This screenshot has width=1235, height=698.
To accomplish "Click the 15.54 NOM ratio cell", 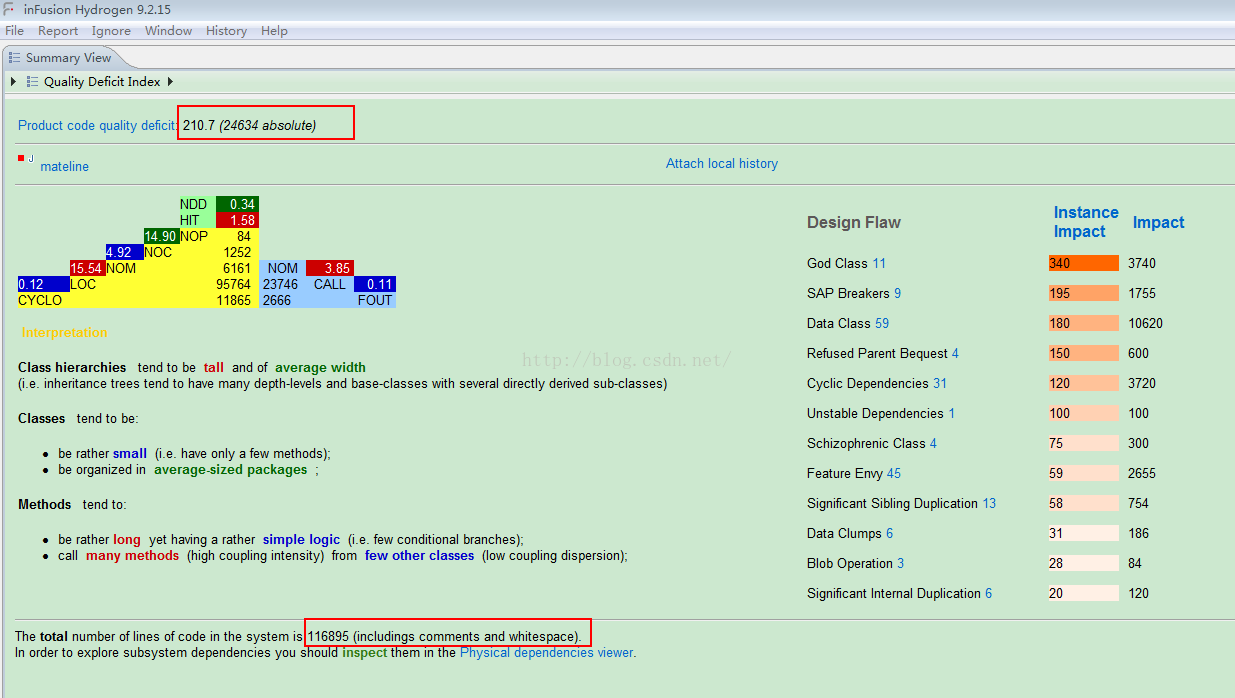I will [87, 268].
